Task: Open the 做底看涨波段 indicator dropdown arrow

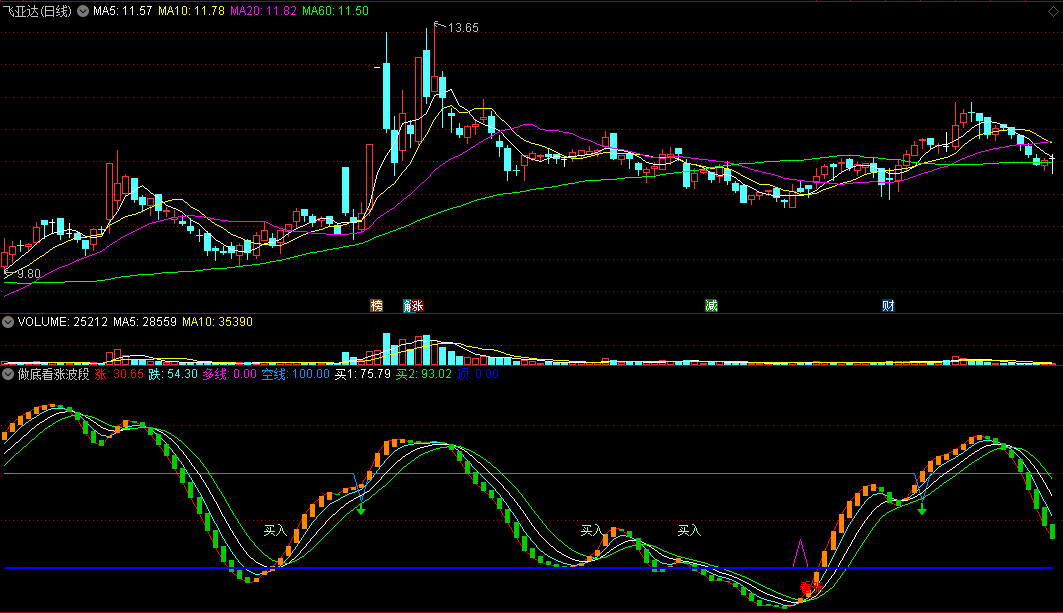Action: (x=8, y=374)
